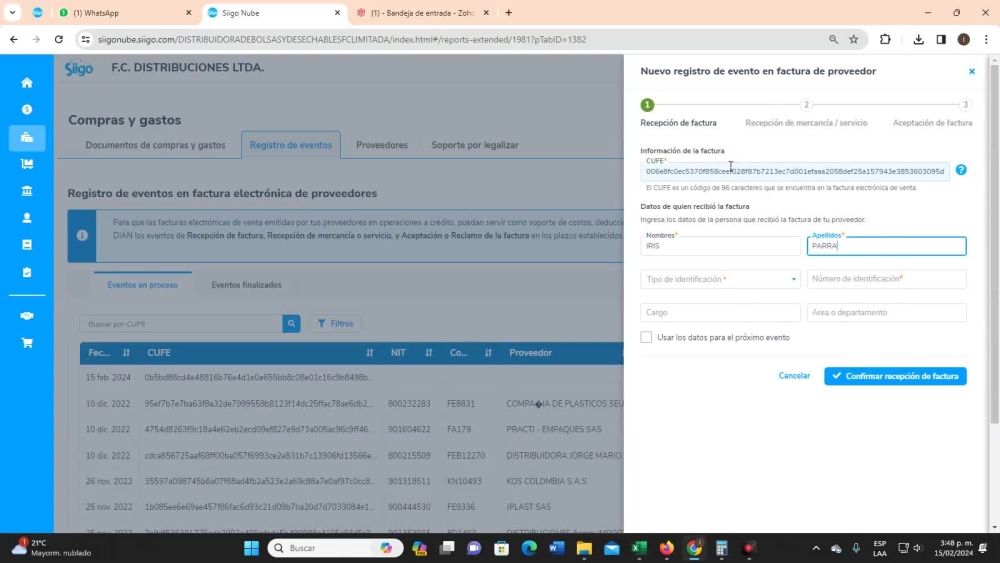Open a new browser tab
The height and width of the screenshot is (563, 1000).
pos(508,13)
